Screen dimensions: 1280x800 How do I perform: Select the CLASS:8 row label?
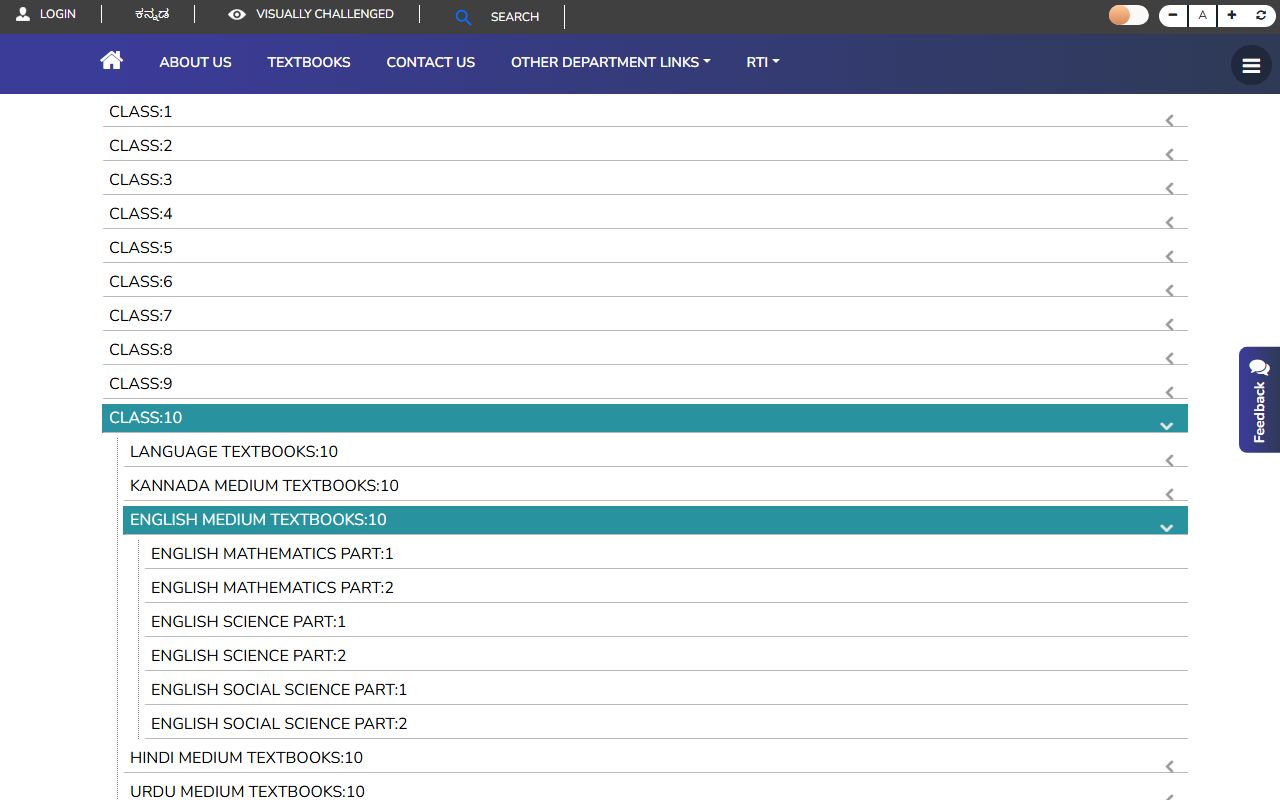(141, 350)
